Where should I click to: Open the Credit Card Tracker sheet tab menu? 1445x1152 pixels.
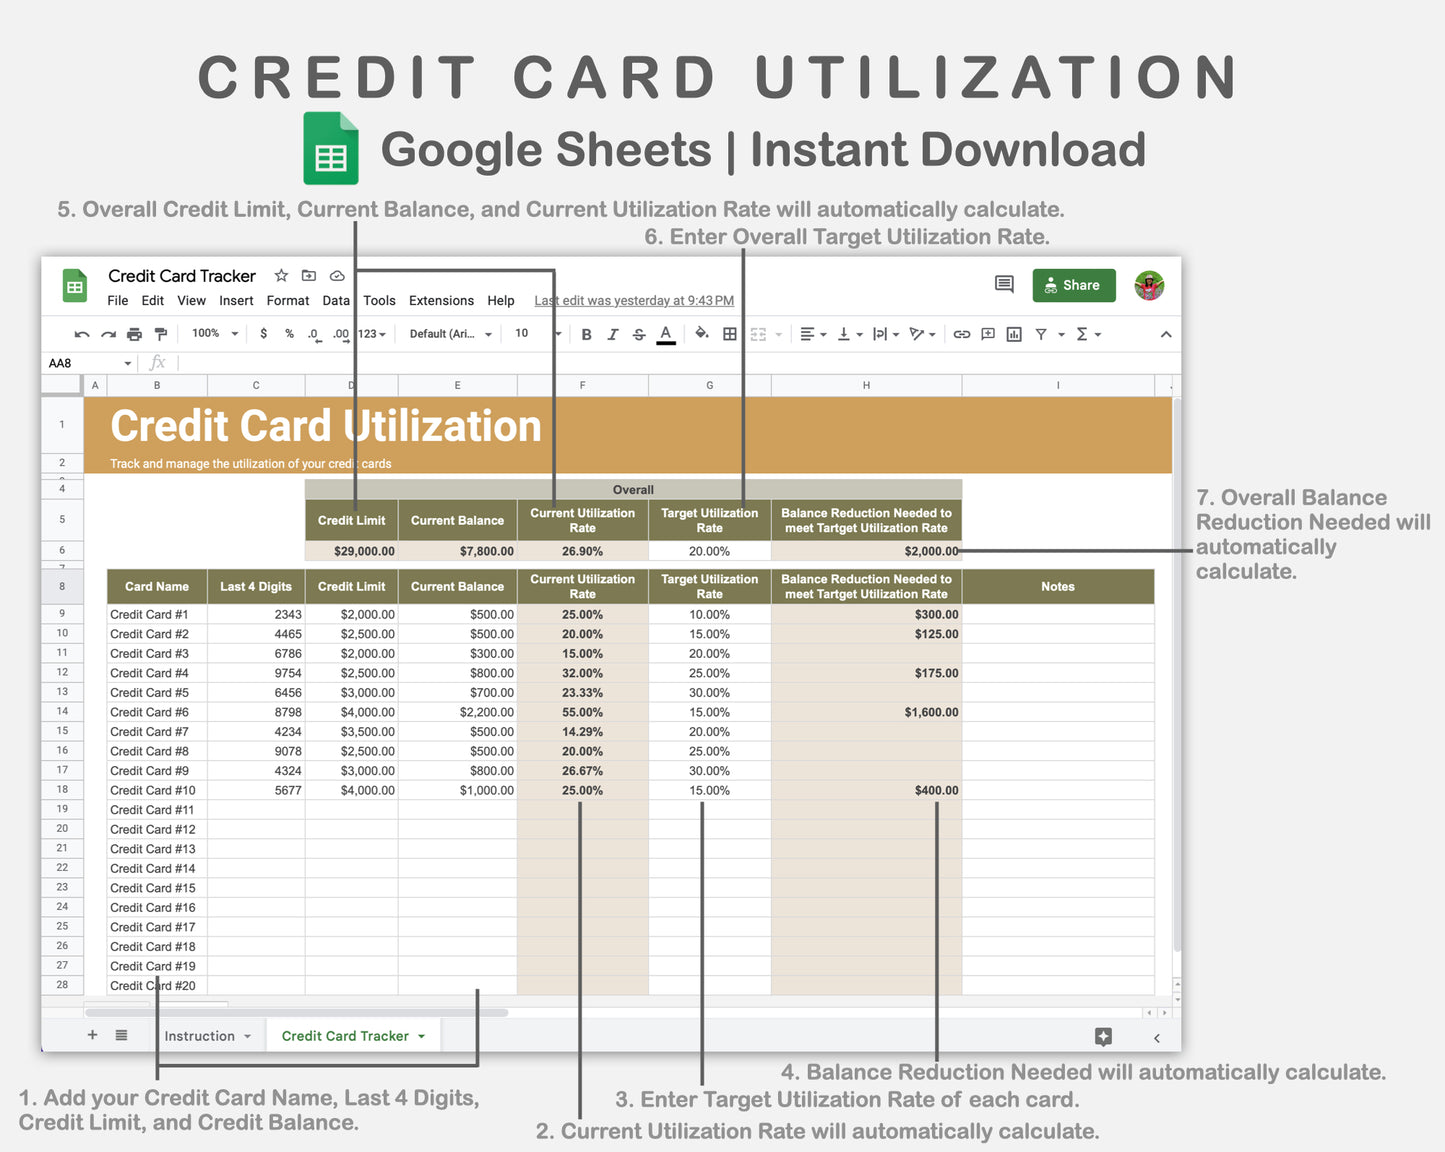point(421,1035)
